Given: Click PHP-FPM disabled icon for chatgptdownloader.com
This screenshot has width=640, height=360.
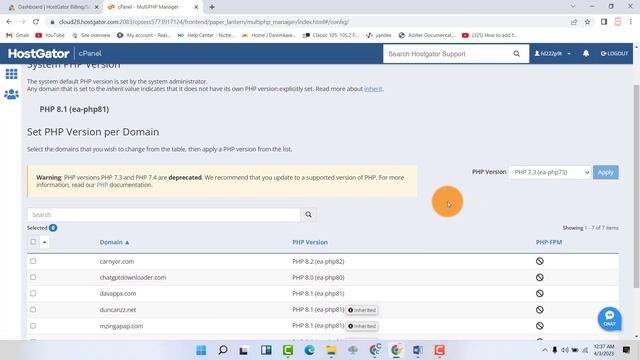Looking at the screenshot, I should 540,278.
